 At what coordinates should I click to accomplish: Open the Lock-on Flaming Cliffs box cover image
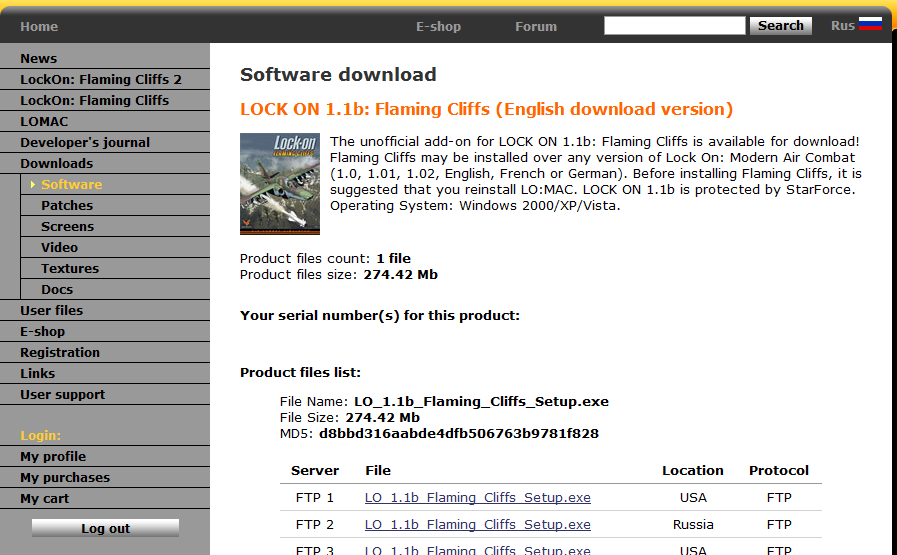tap(280, 184)
